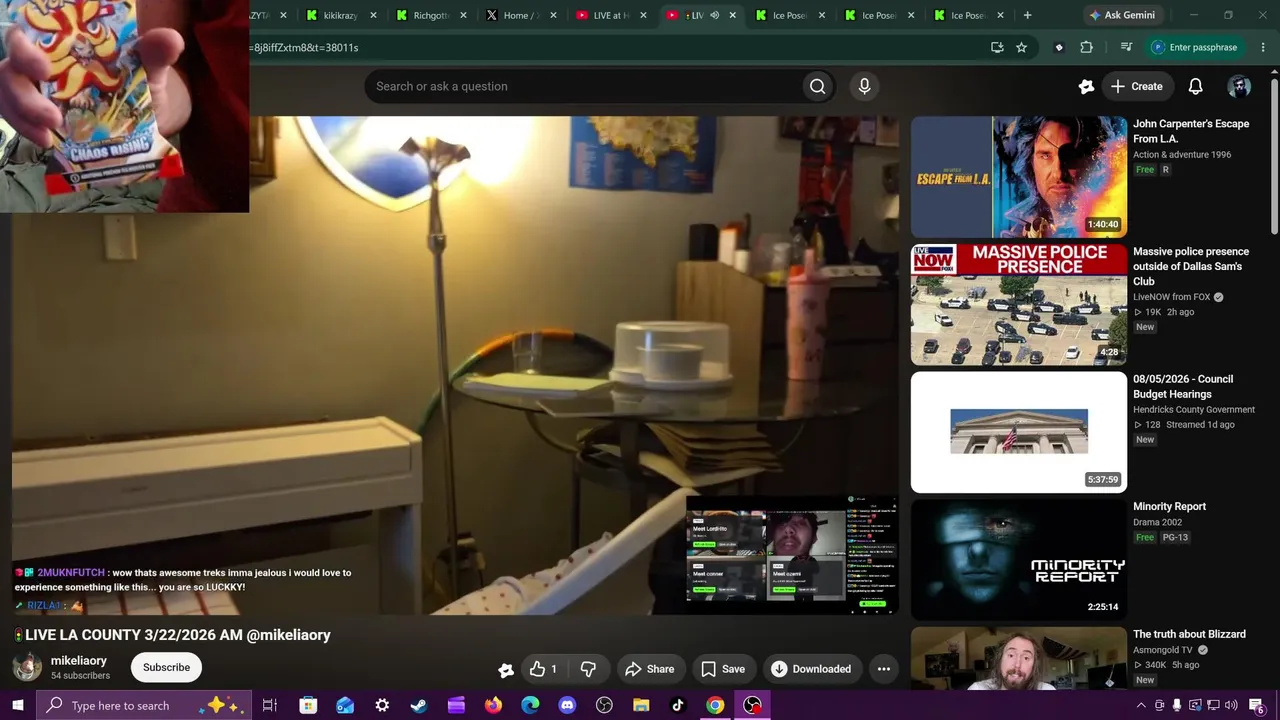
Task: Open Massive police presence outside Dallas title
Action: (x=1191, y=266)
